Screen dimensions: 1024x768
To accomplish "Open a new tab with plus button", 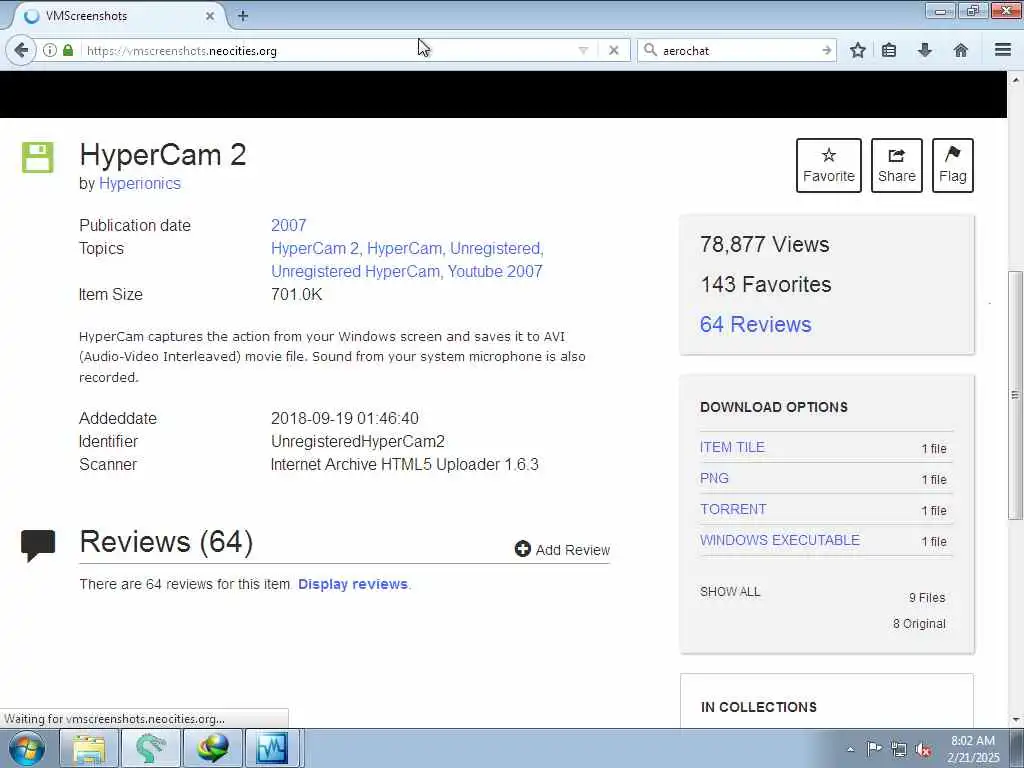I will pos(243,16).
